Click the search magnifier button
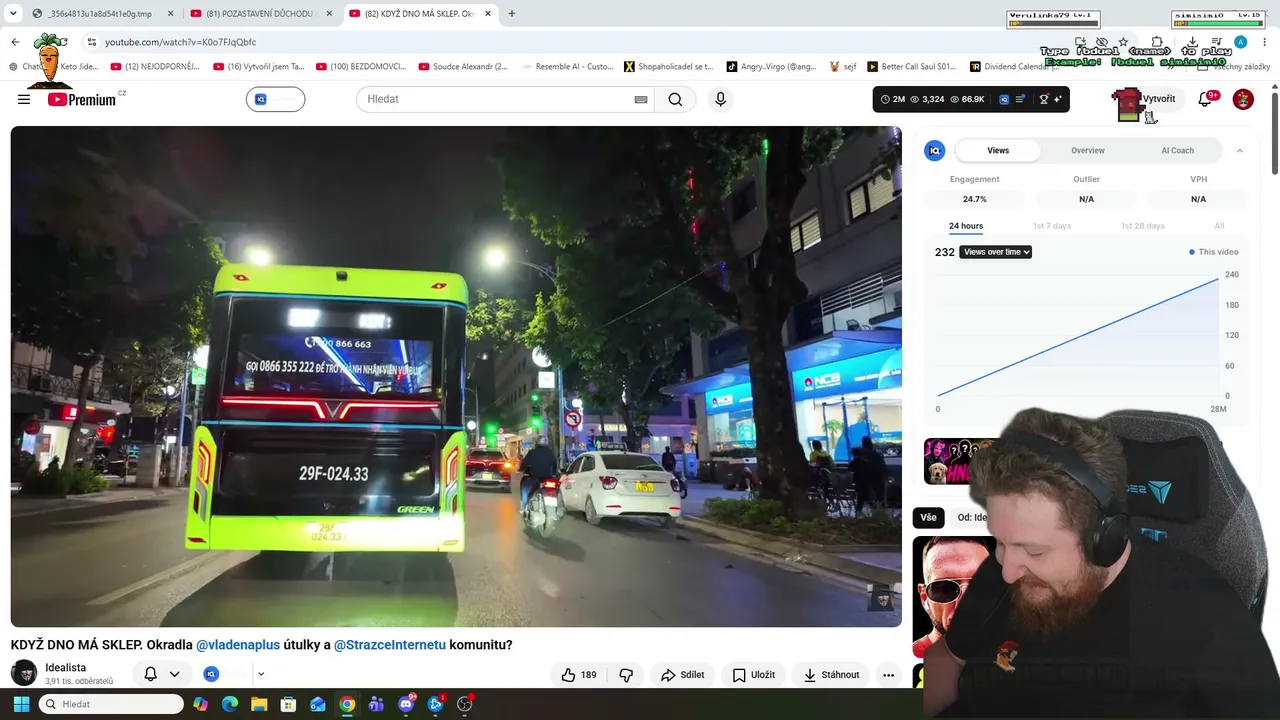1280x720 pixels. (x=675, y=99)
